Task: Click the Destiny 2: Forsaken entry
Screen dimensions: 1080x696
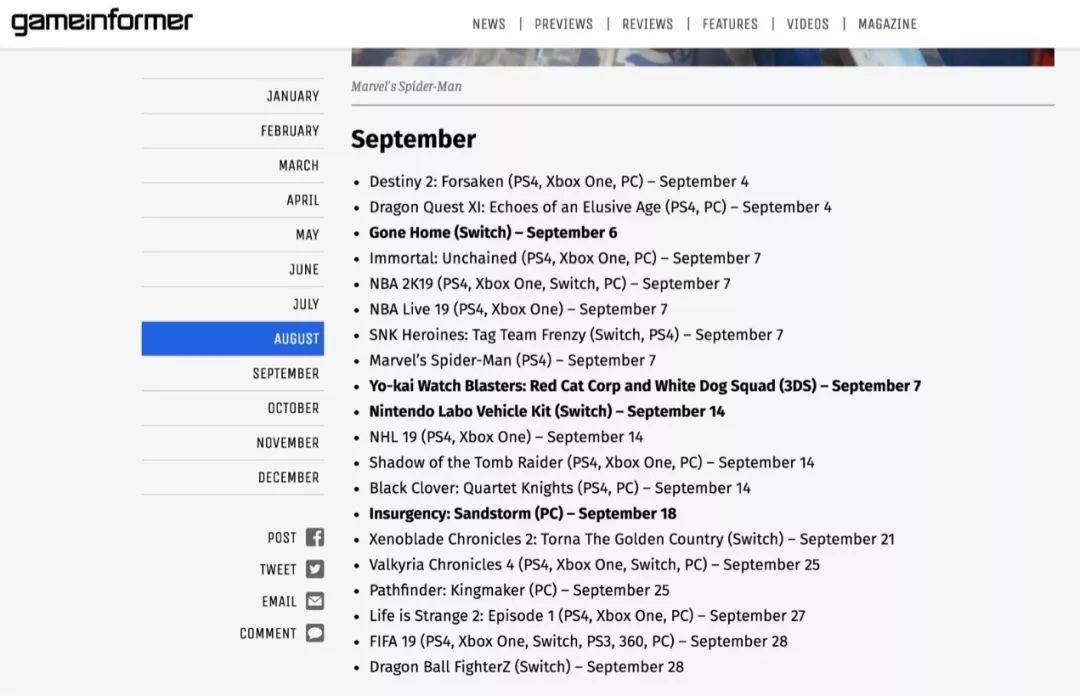Action: pos(559,181)
